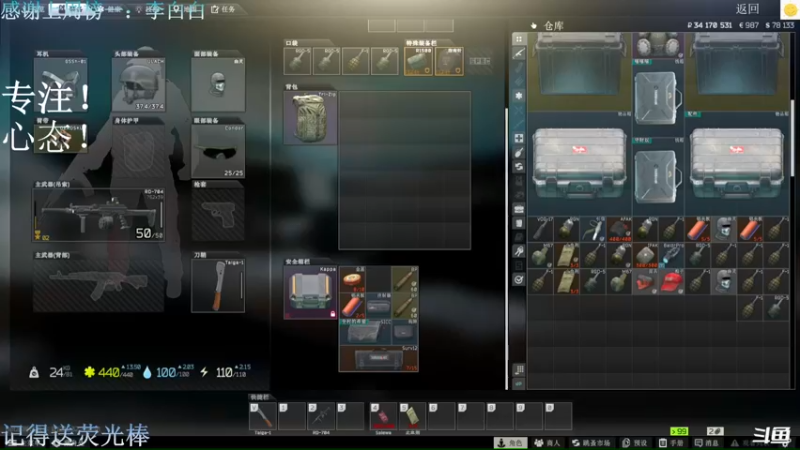The width and height of the screenshot is (800, 450).
Task: Select the RD-704 rifle in sling slot
Action: (x=98, y=214)
